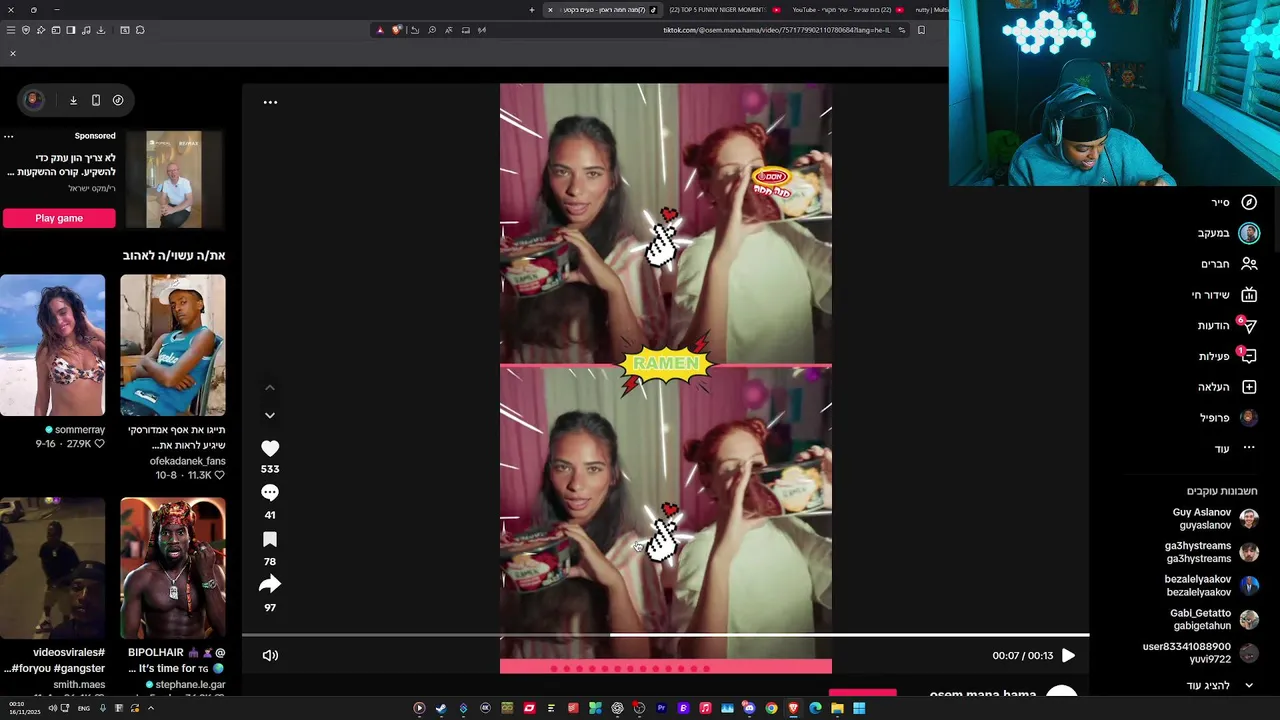Open the ofekadanek_fans username link
Screen dimensions: 1280x720
188,461
